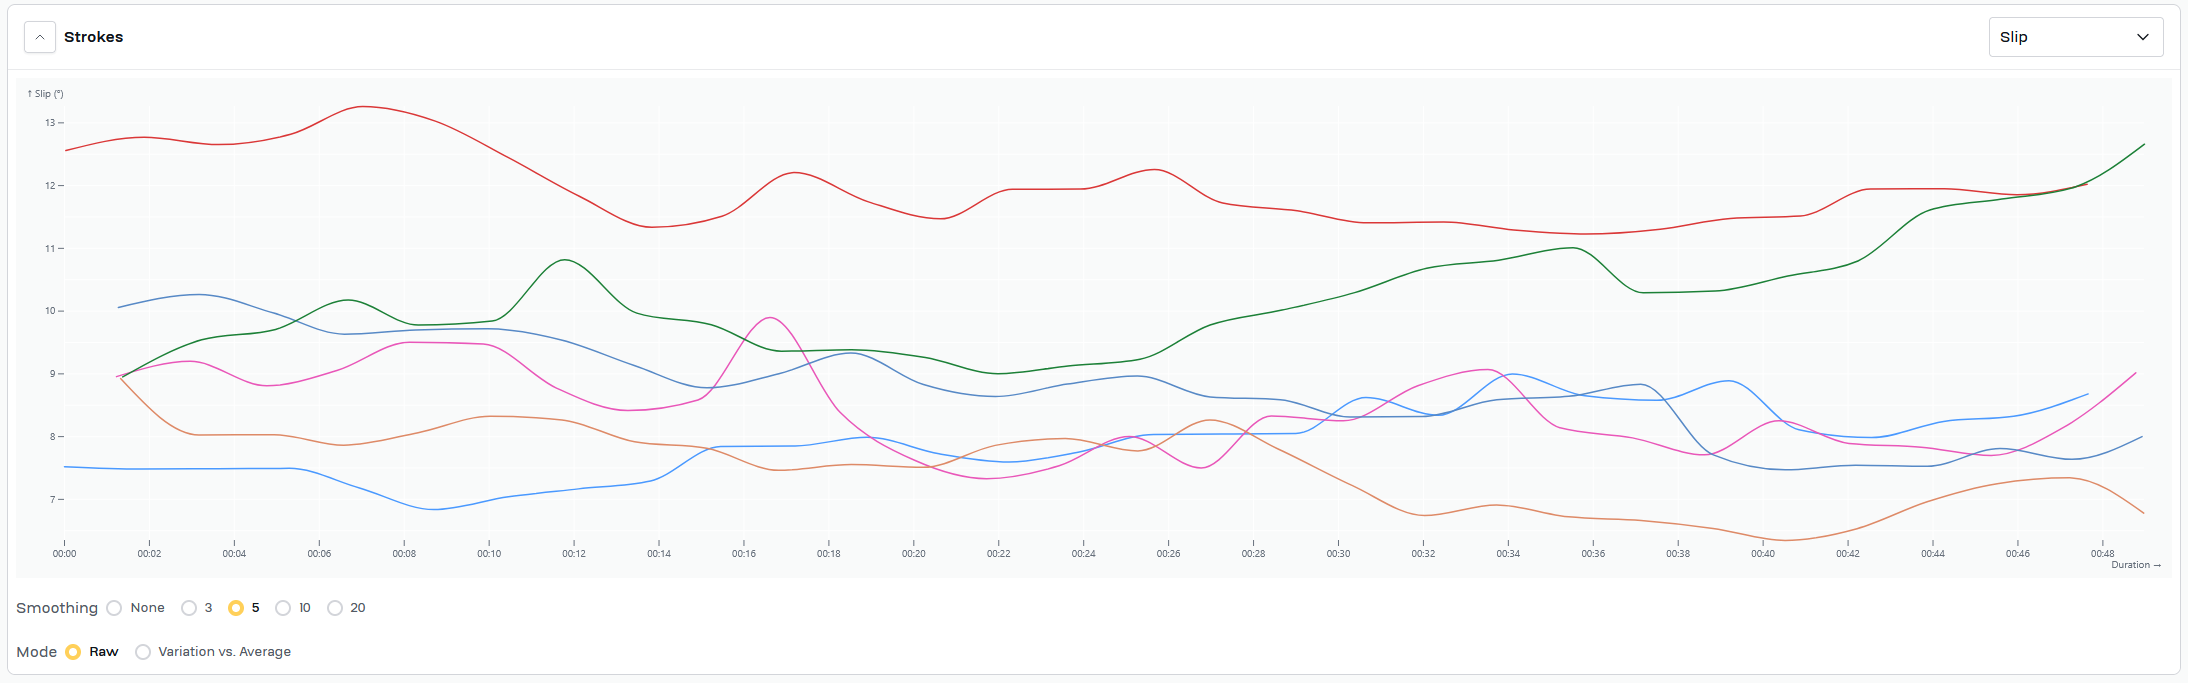Click the Duration axis label
Viewport: 2188px width, 683px height.
click(2135, 565)
